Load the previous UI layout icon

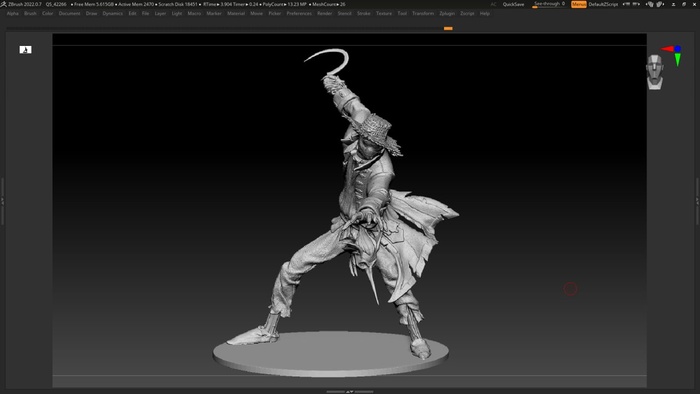(626, 4)
